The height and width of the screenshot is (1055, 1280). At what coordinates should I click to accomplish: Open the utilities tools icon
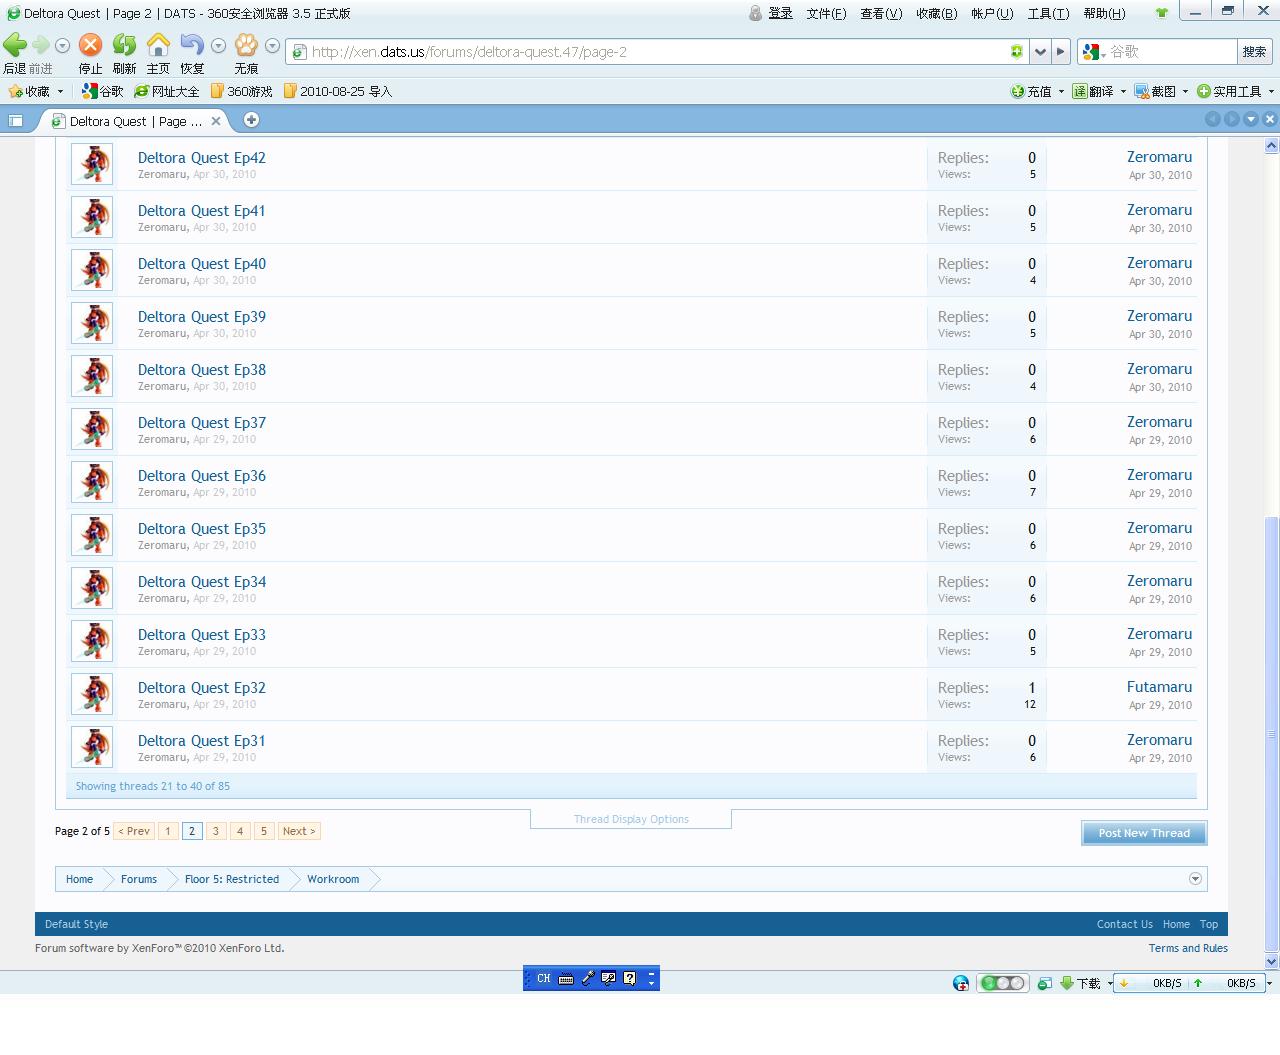(x=1203, y=91)
